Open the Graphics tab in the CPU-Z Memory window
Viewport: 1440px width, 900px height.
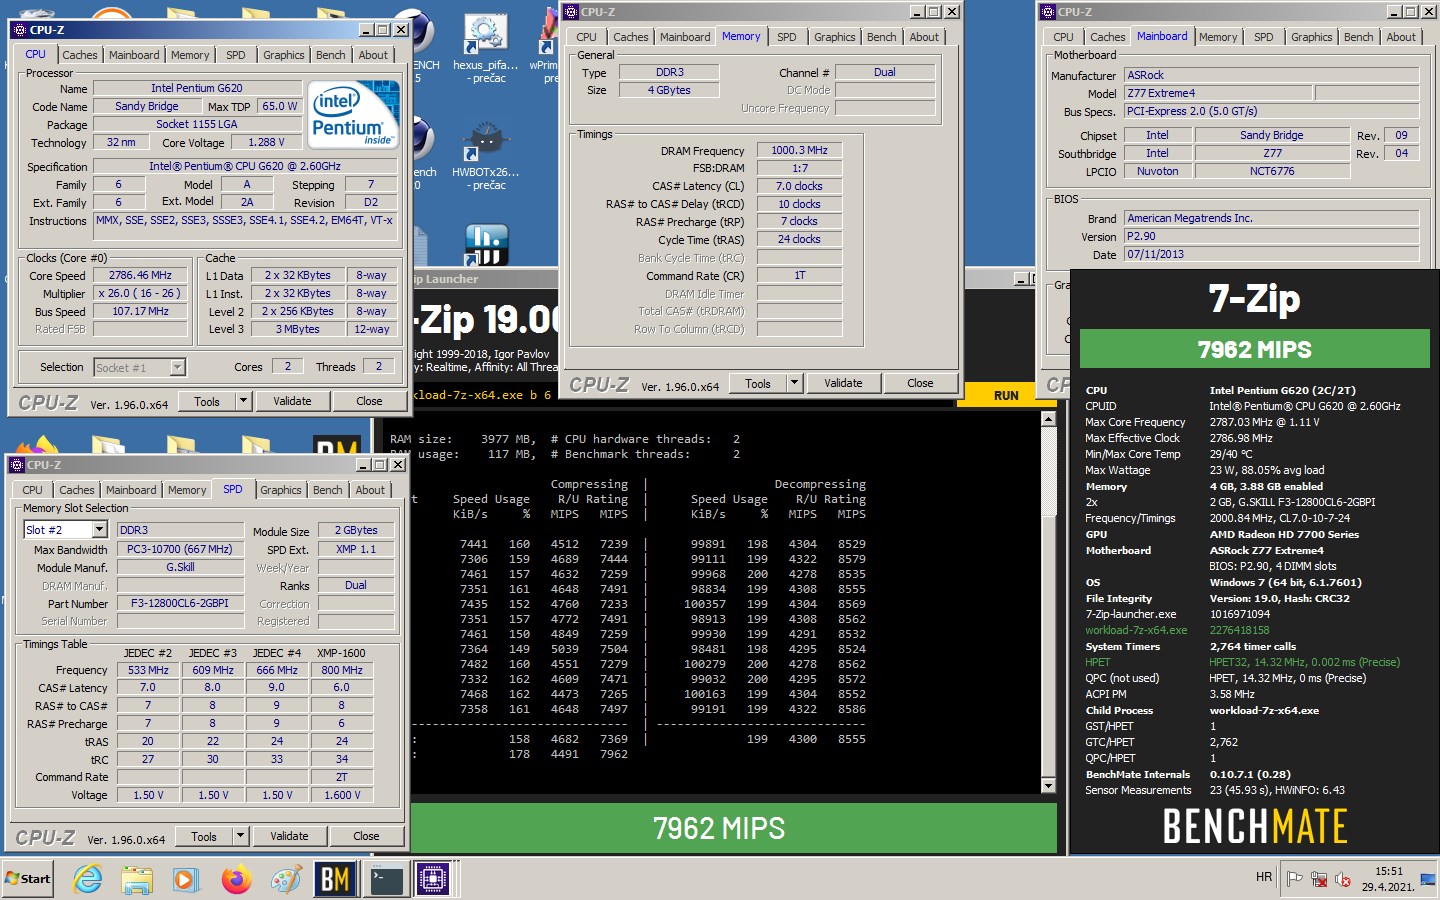[x=835, y=37]
